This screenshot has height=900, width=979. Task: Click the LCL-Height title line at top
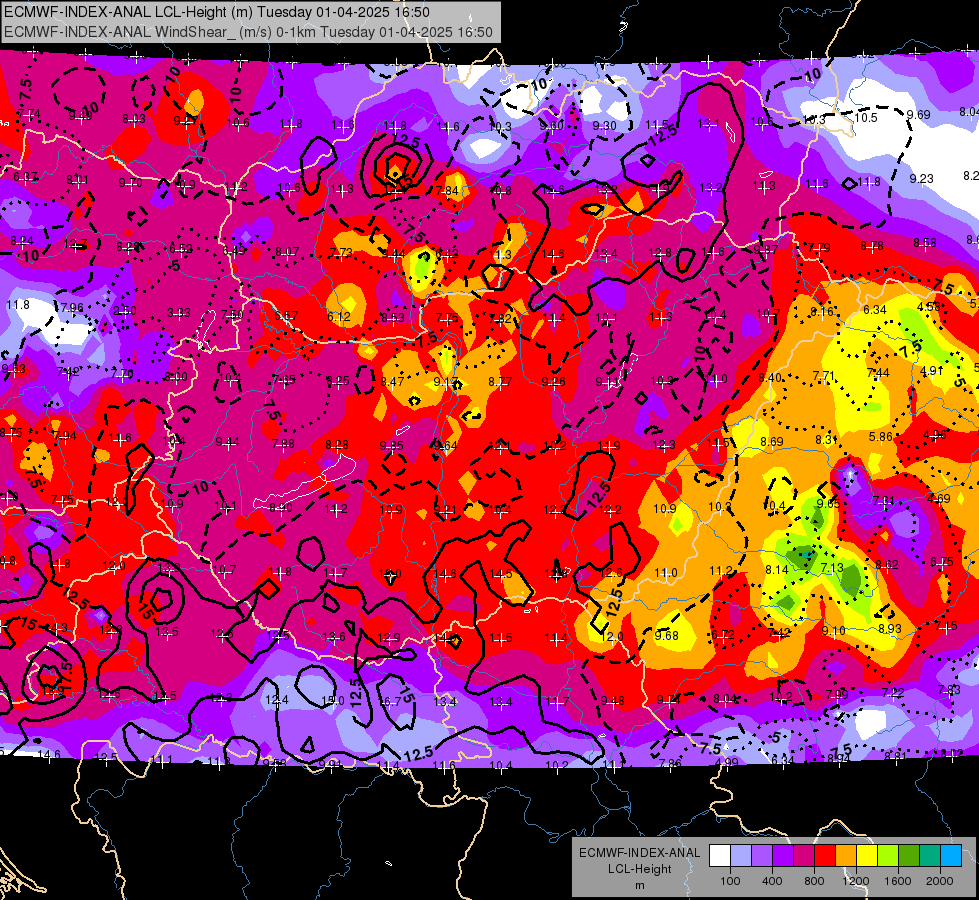[x=217, y=12]
